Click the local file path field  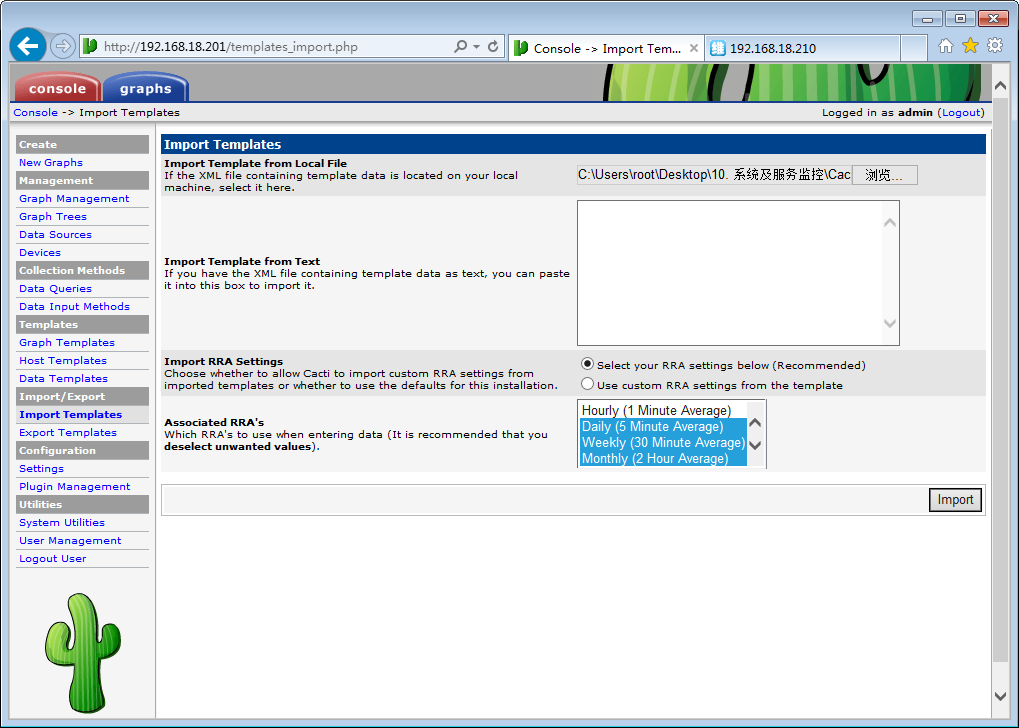[714, 175]
